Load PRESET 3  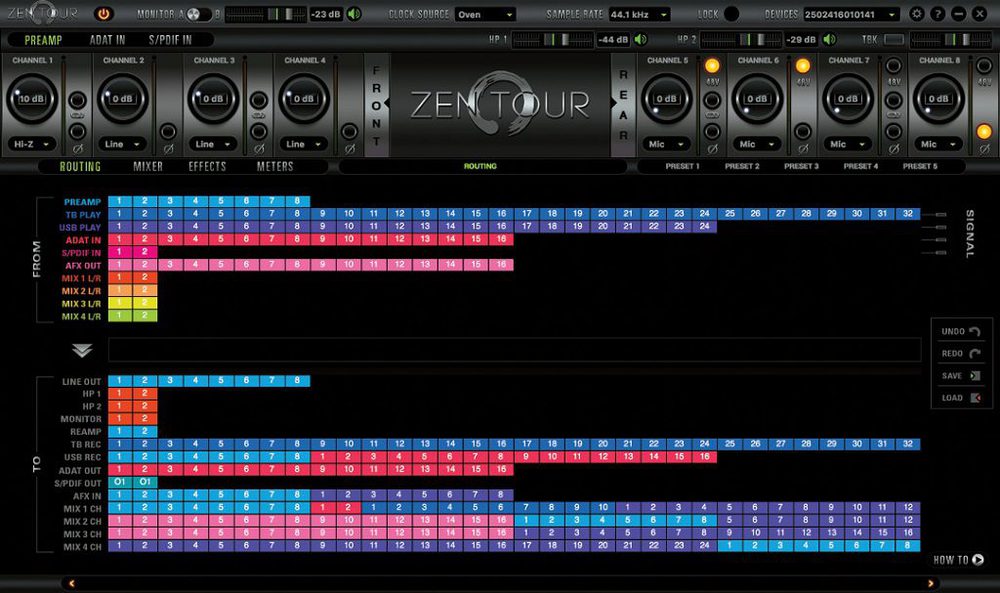click(x=801, y=166)
